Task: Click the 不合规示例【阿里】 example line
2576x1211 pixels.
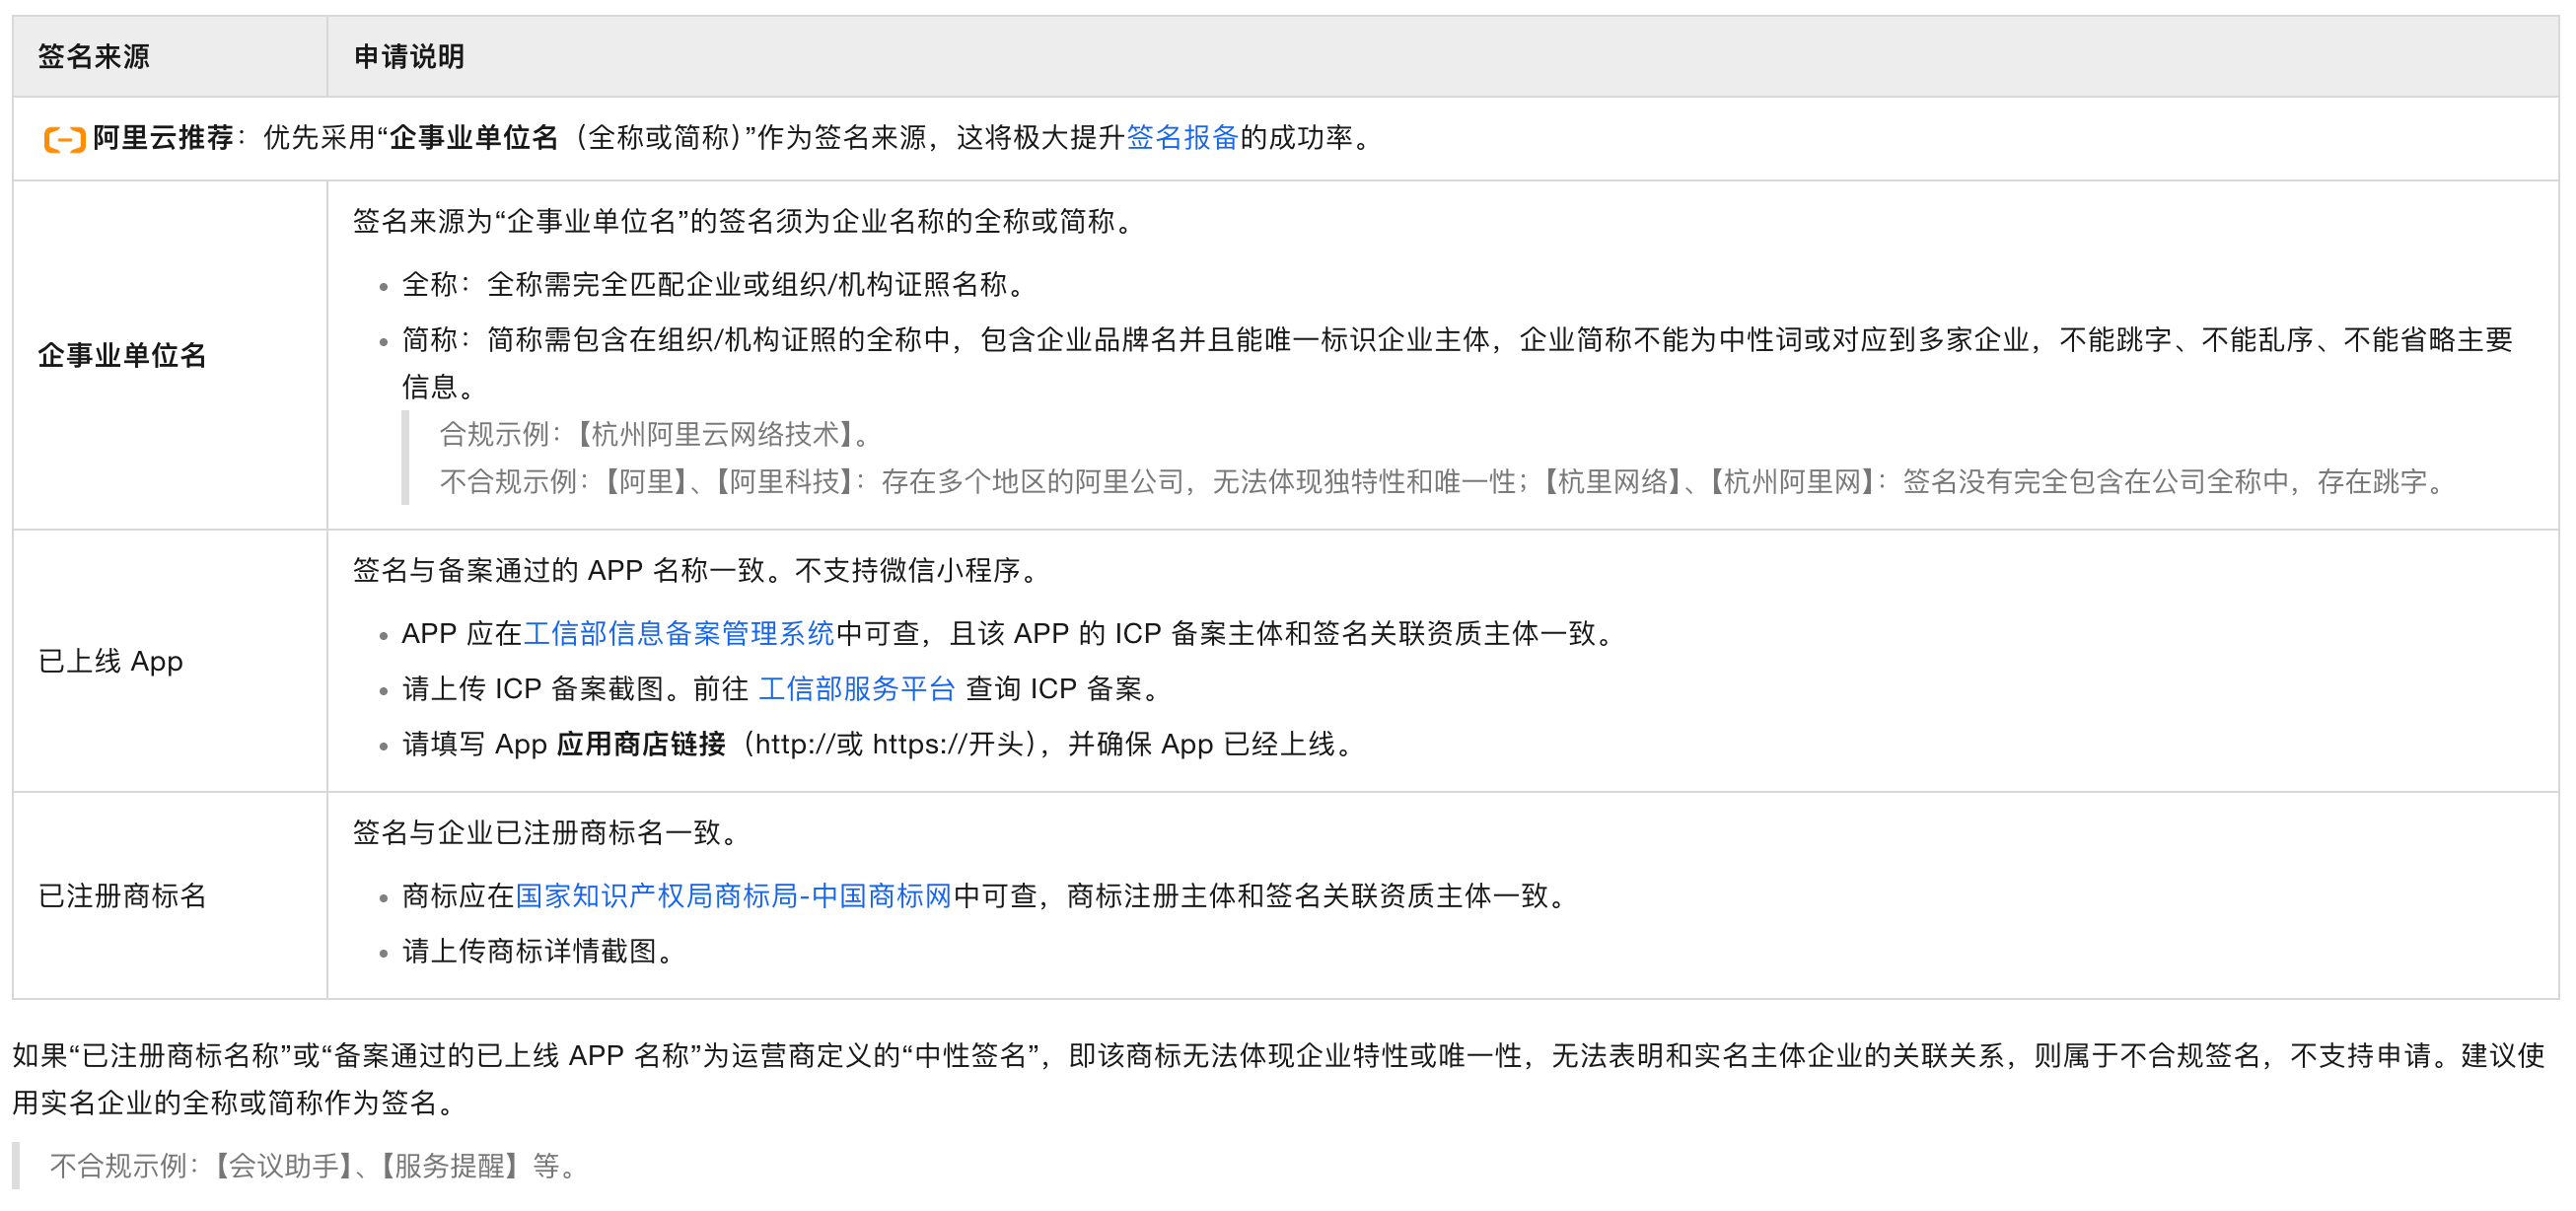Action: pos(1440,482)
